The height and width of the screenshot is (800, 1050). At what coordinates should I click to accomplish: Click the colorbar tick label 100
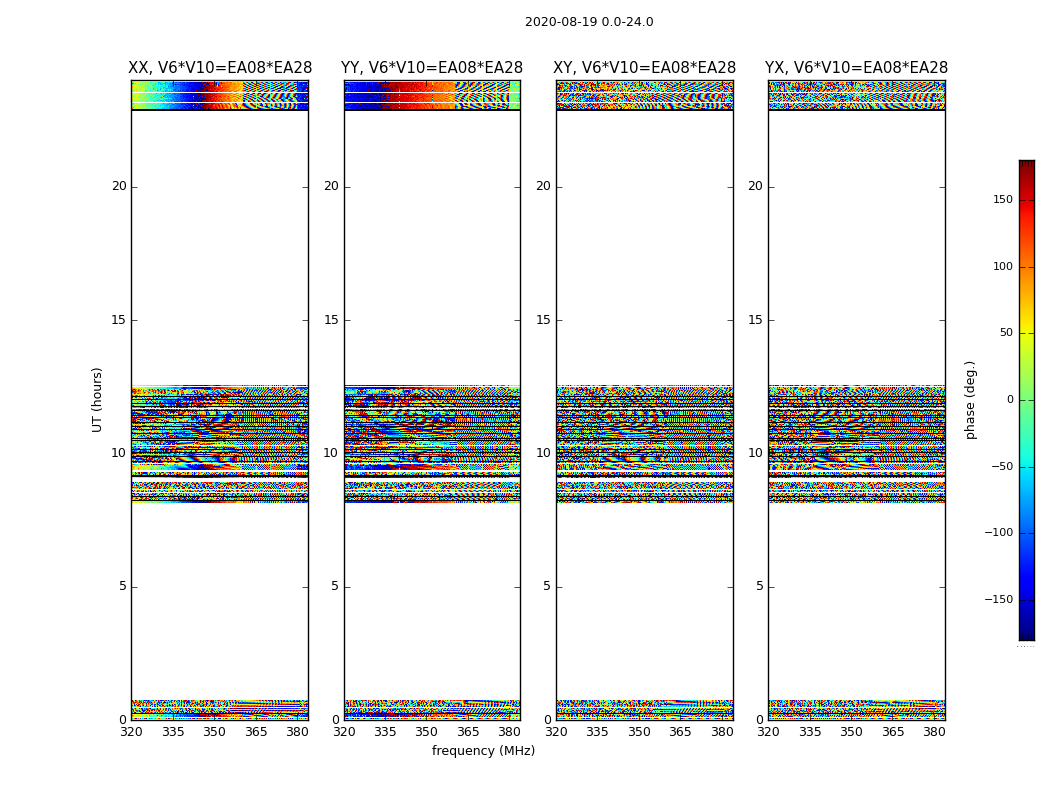tap(1003, 266)
